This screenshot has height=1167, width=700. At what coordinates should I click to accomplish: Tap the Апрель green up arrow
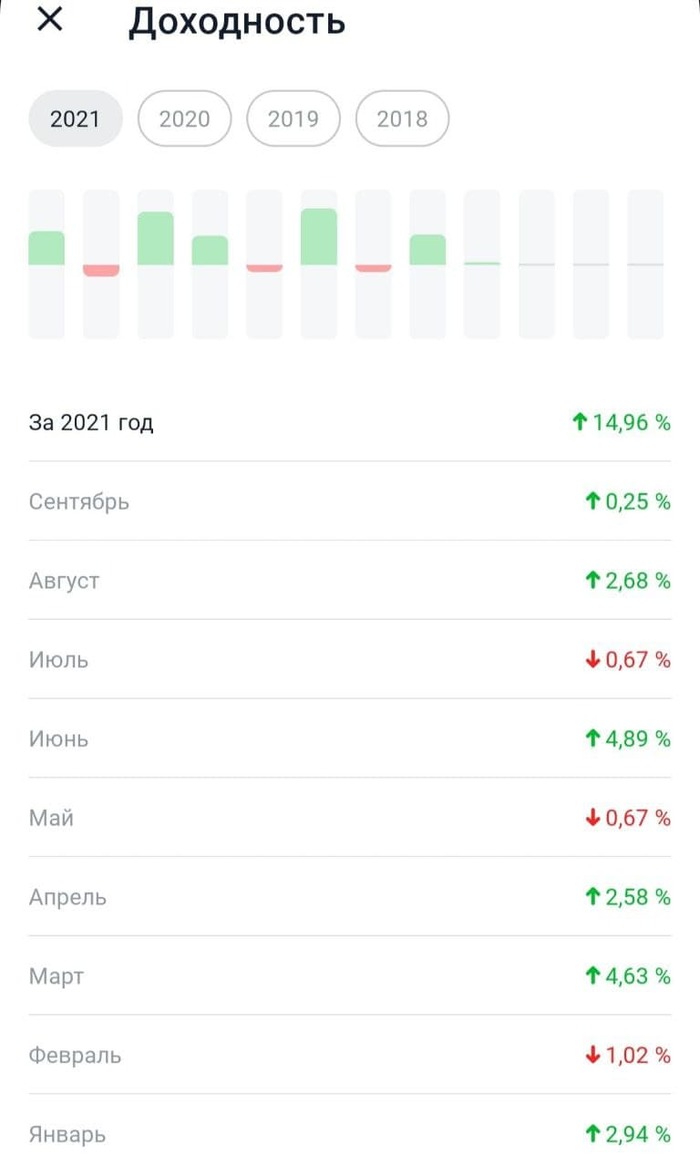pyautogui.click(x=592, y=897)
